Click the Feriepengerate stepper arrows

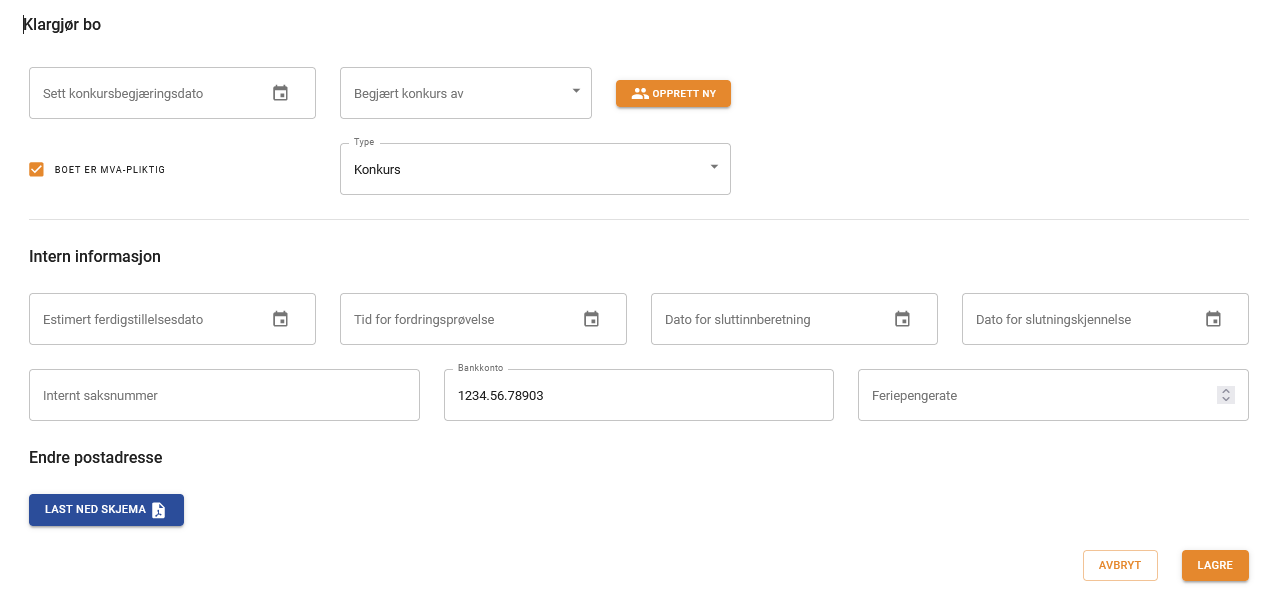[x=1226, y=395]
